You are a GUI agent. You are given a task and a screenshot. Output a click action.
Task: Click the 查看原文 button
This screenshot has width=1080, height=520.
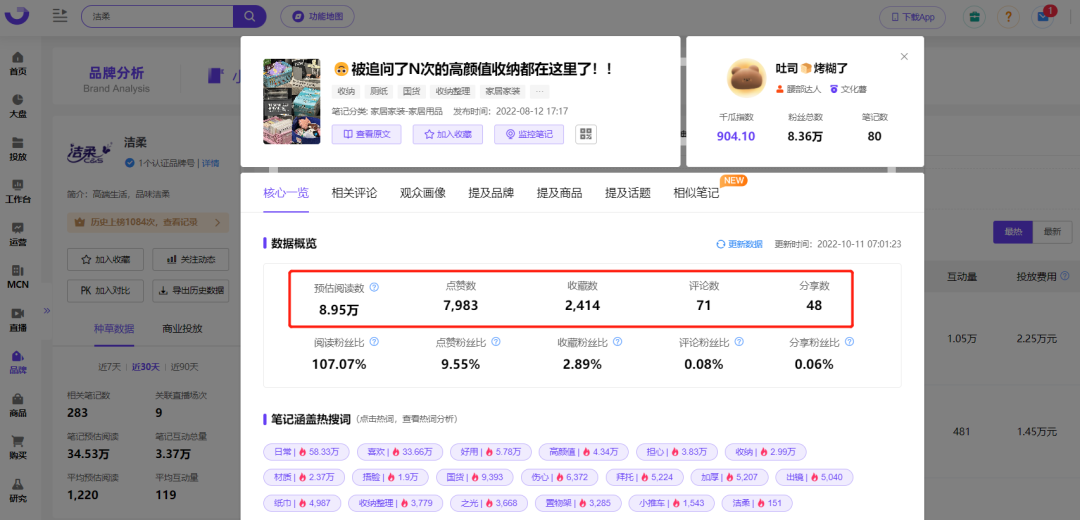pyautogui.click(x=367, y=134)
